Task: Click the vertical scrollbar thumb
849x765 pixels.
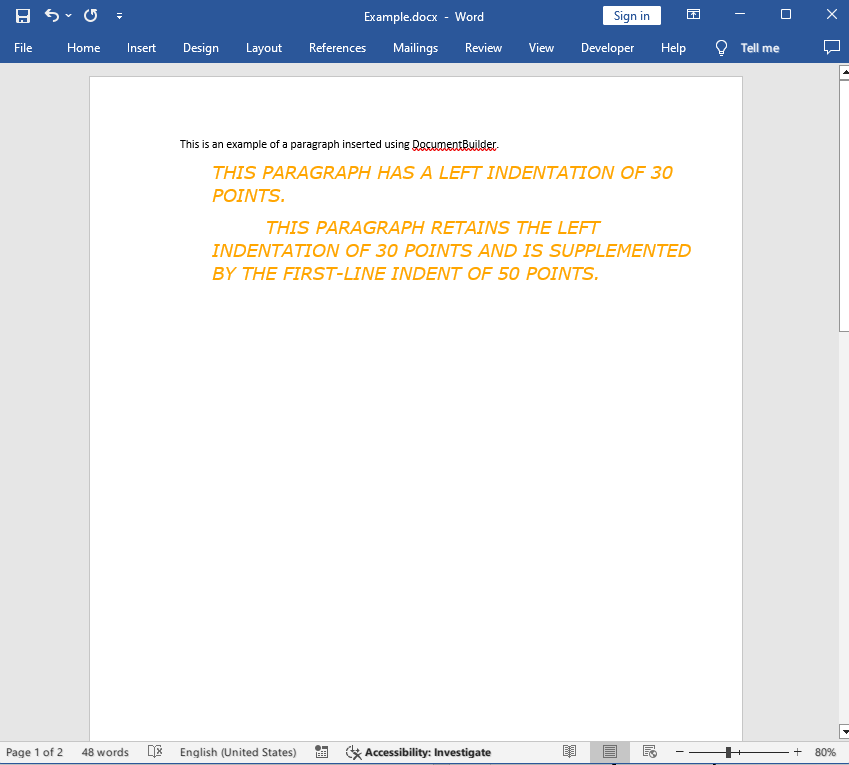Action: tap(844, 206)
